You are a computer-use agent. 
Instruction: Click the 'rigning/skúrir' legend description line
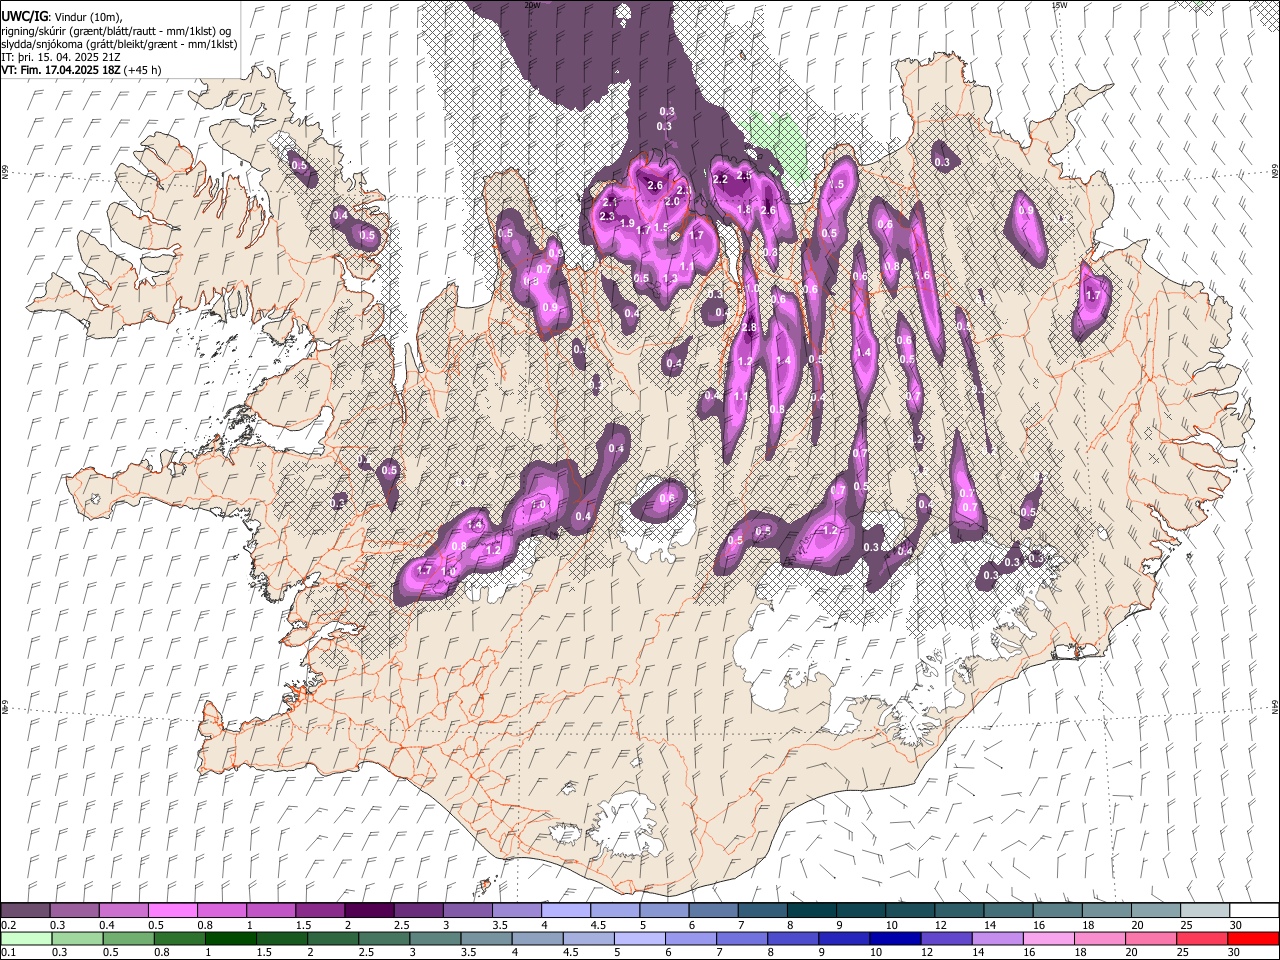117,30
